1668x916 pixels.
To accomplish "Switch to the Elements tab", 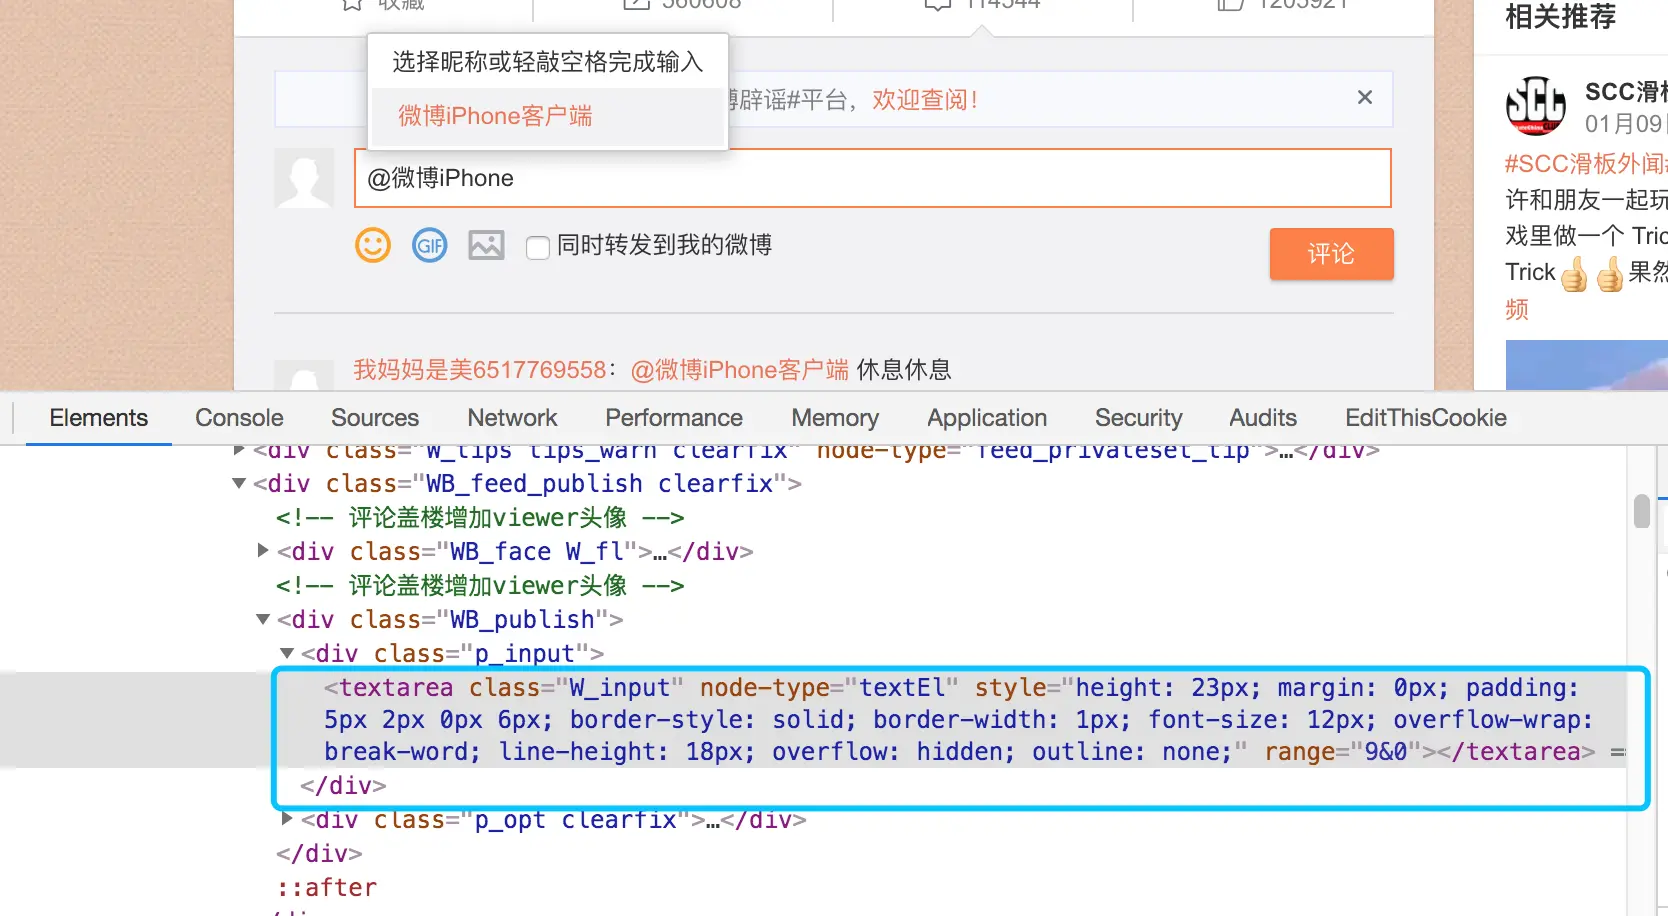I will tap(99, 418).
